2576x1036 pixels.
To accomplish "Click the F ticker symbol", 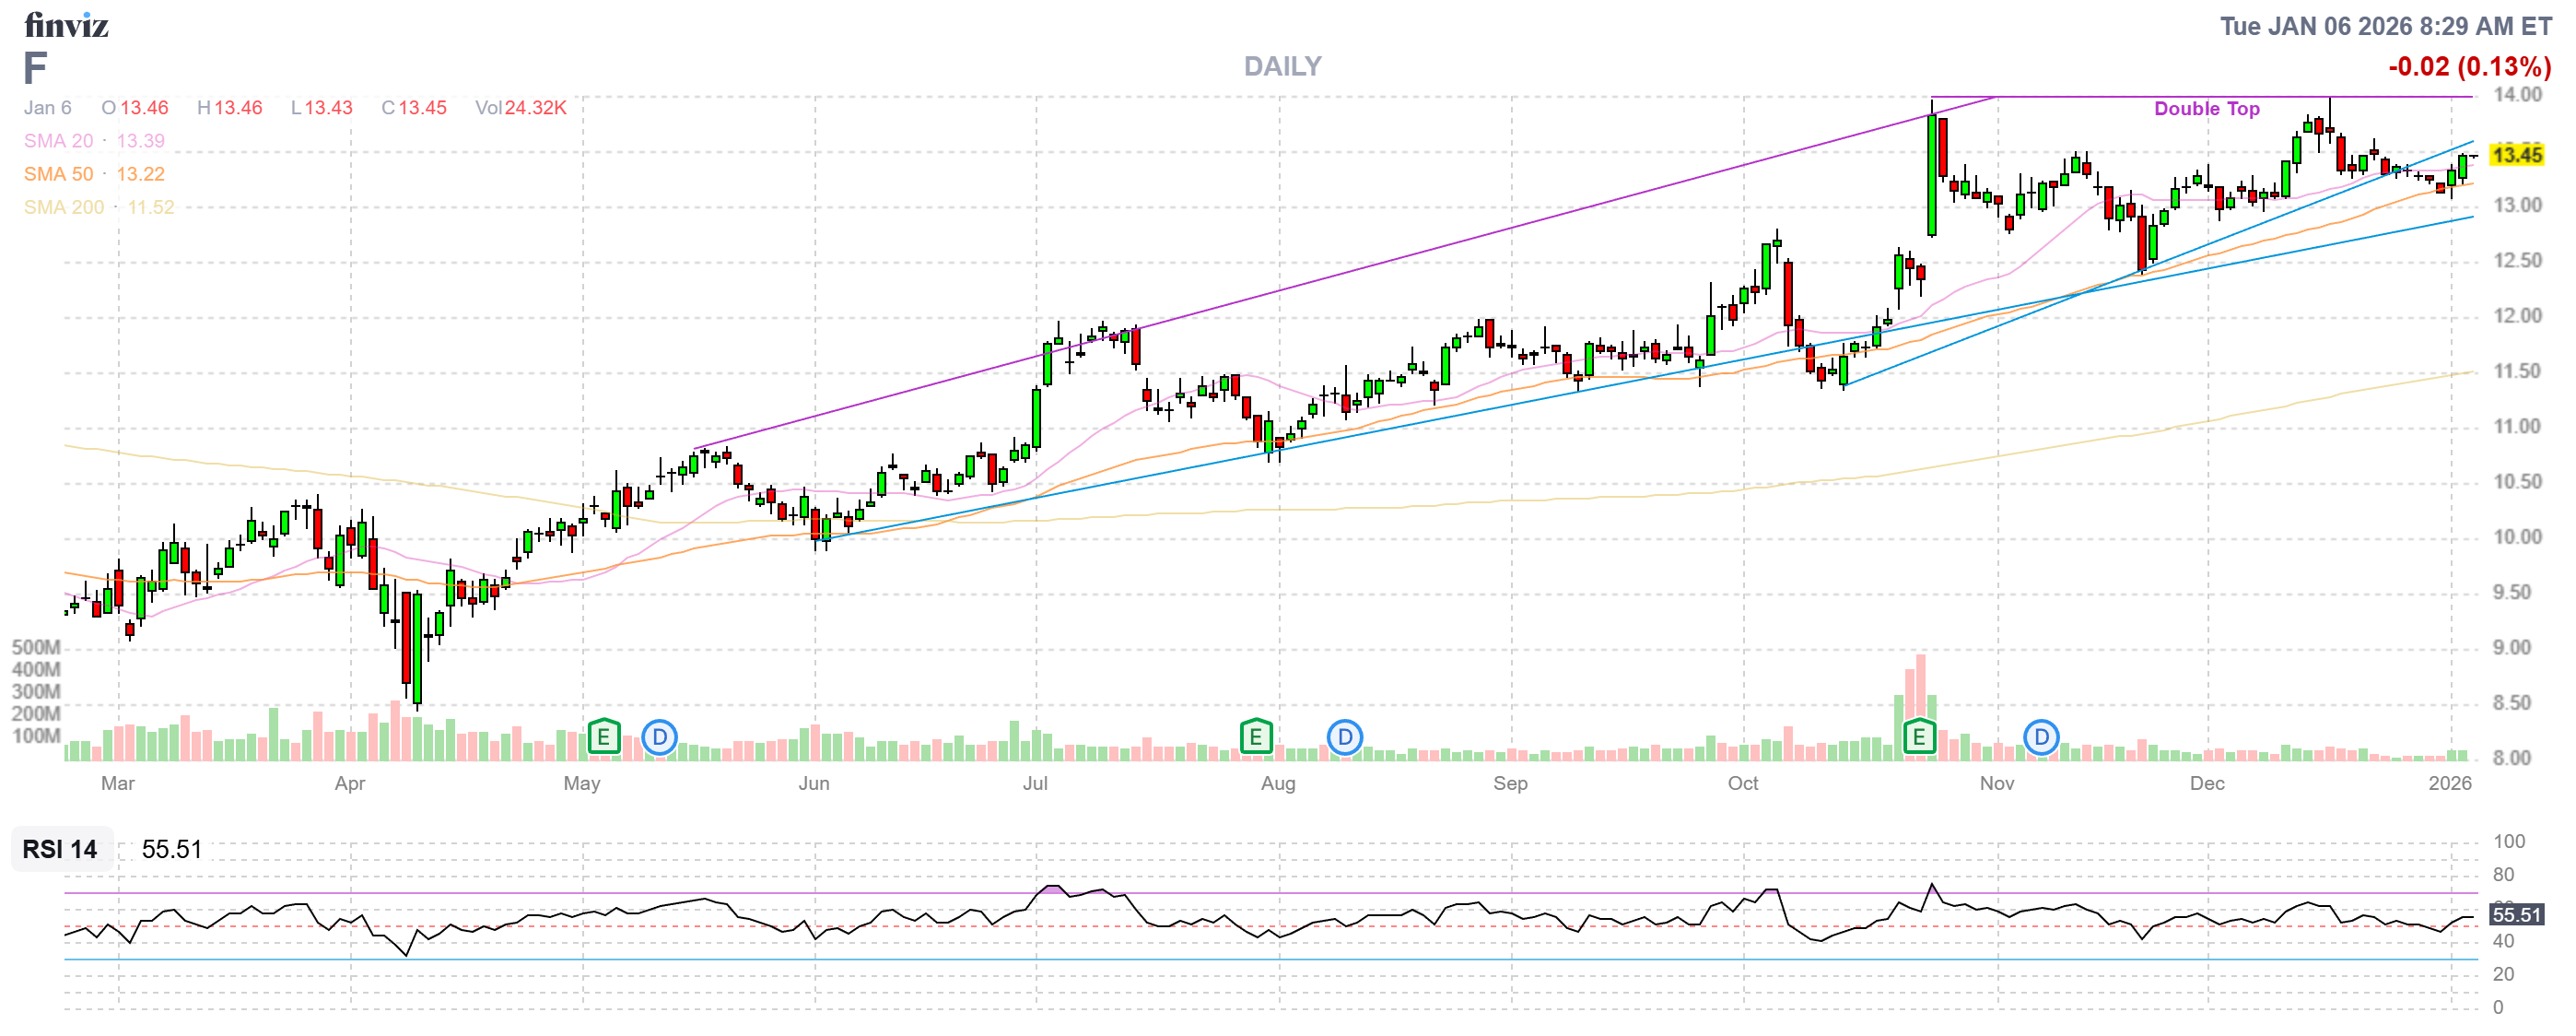I will point(34,68).
